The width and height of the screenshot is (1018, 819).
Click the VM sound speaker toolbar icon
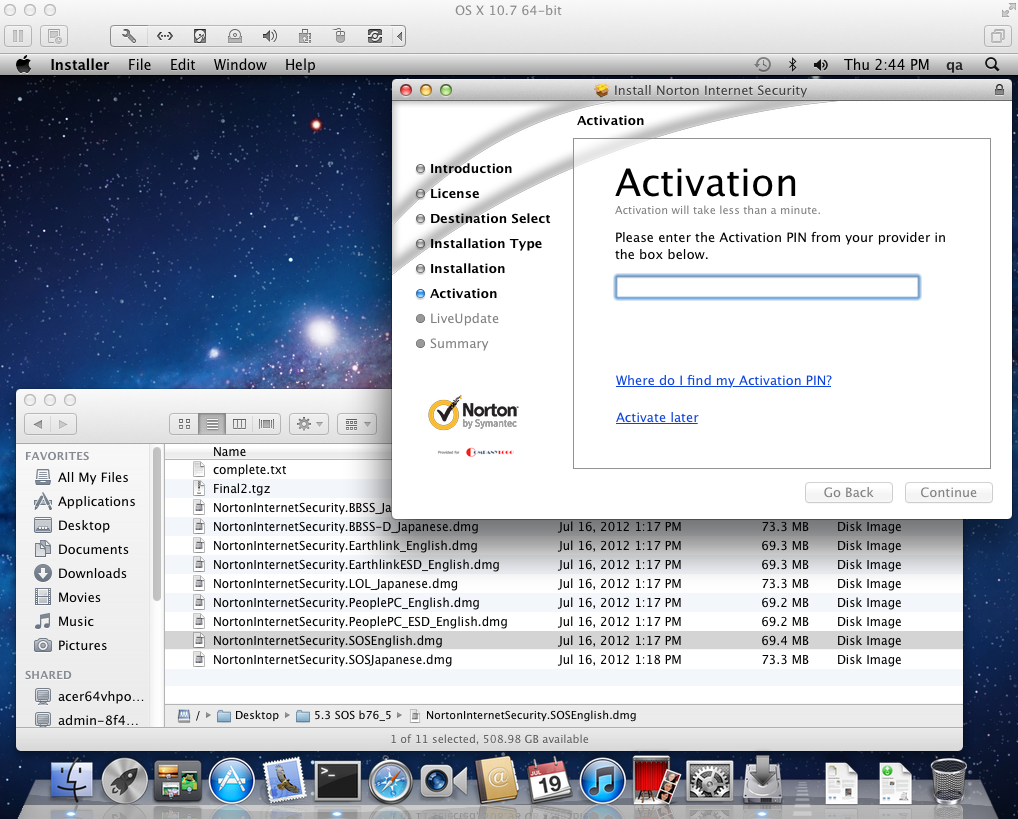(x=269, y=36)
